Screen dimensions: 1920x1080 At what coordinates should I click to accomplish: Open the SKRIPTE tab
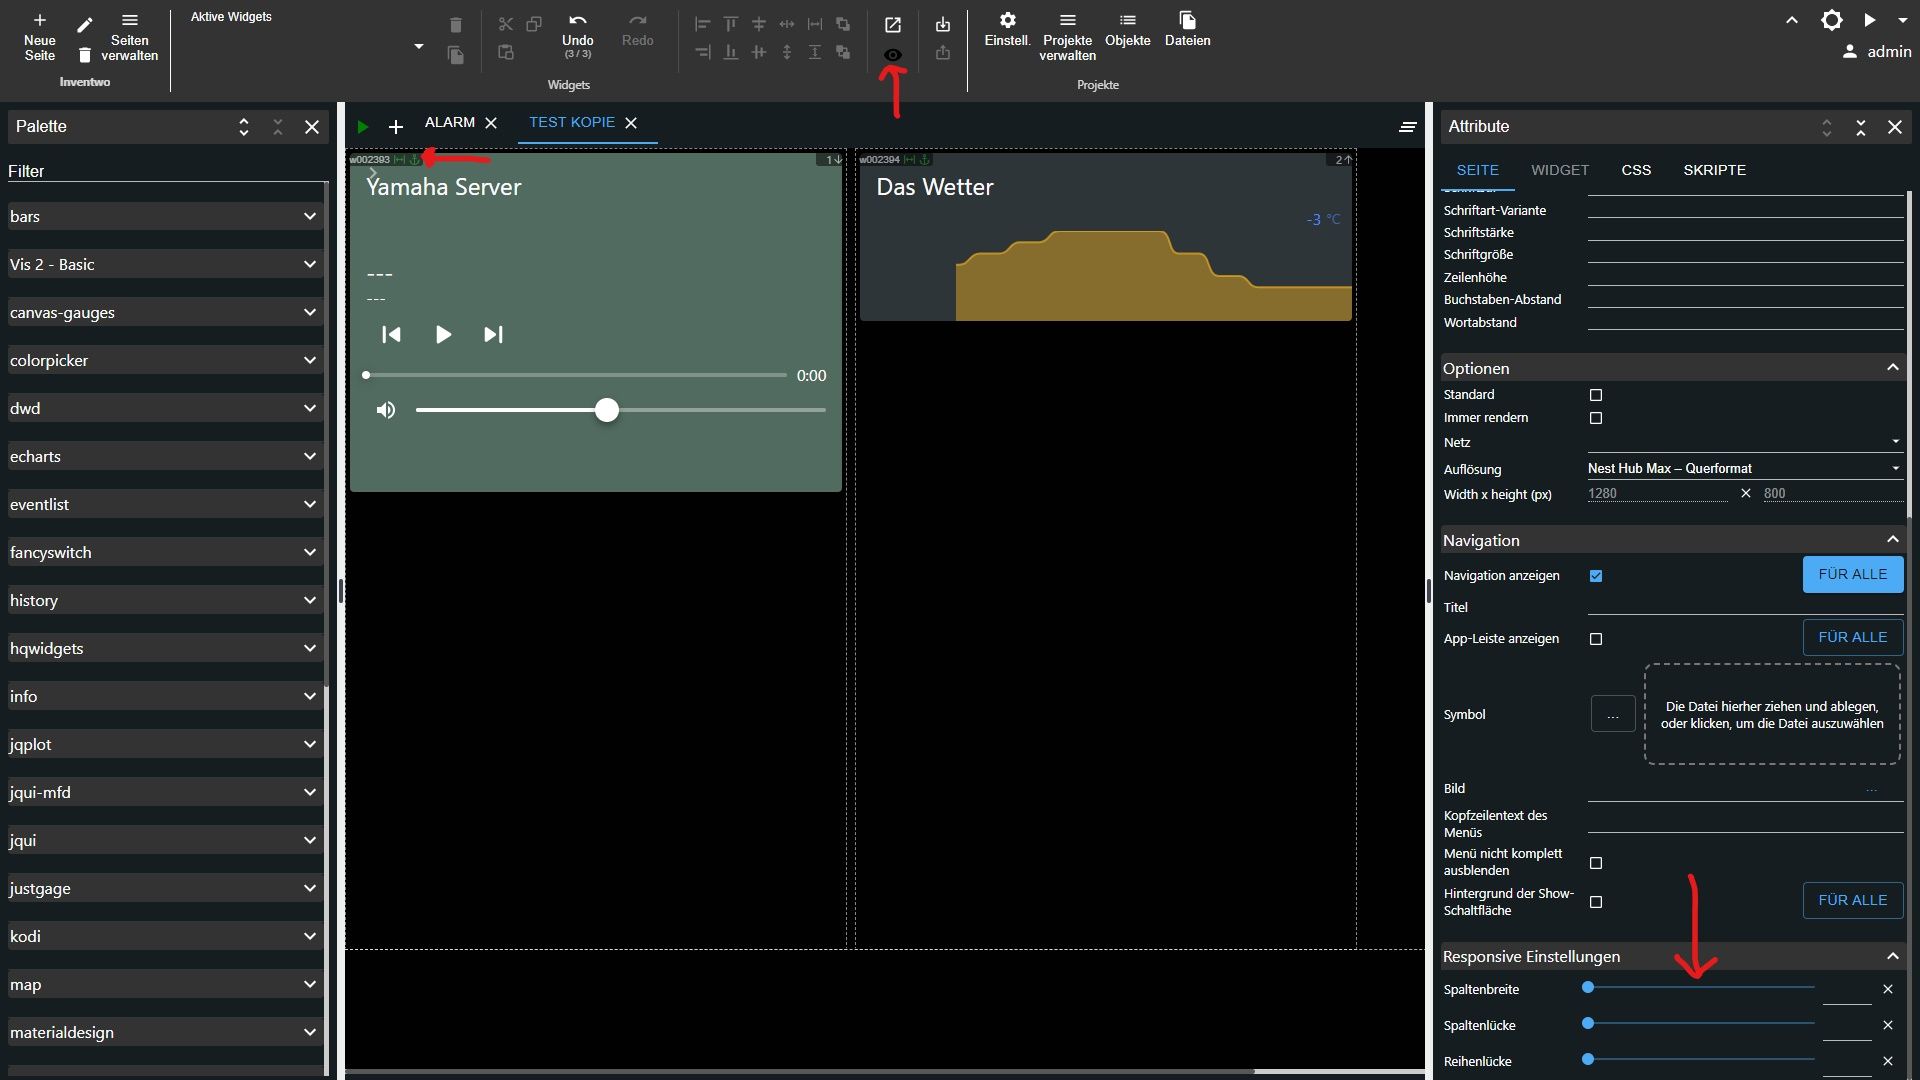[1714, 170]
